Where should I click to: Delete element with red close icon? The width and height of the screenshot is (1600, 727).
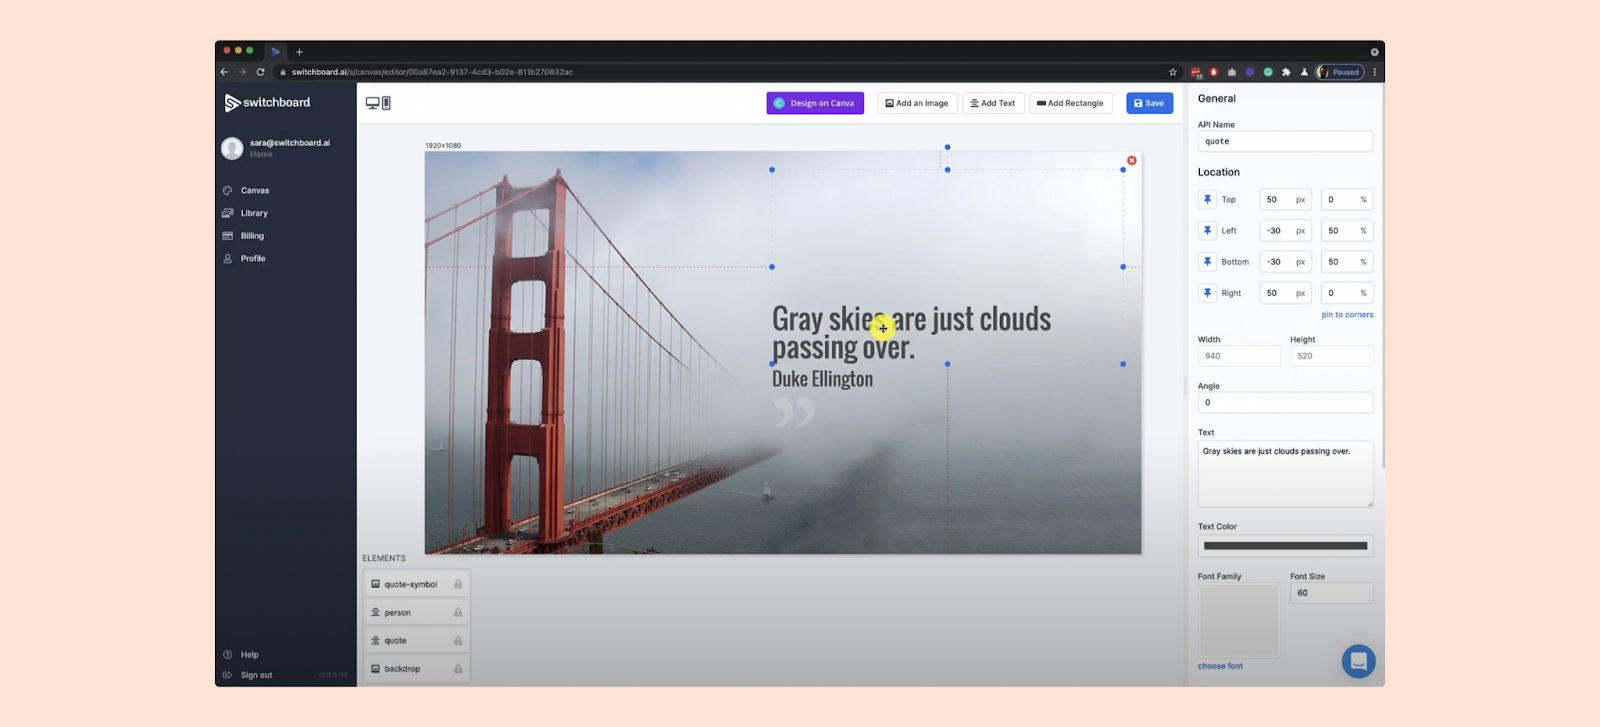click(x=1132, y=160)
